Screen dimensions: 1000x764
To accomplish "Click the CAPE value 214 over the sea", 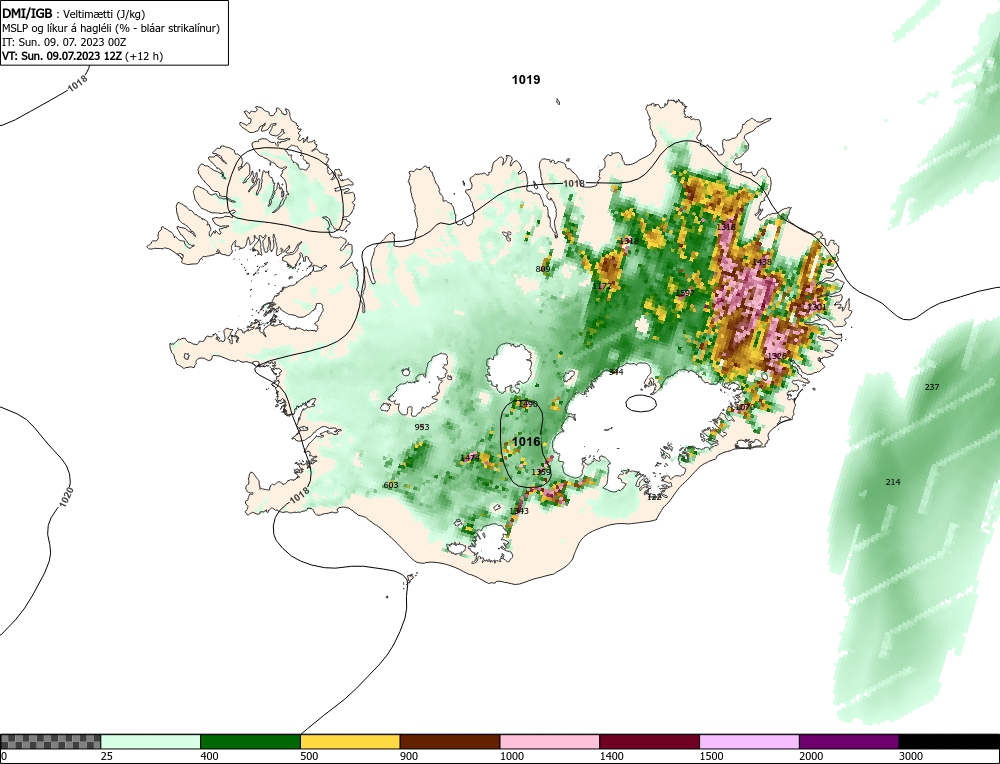I will coord(893,482).
